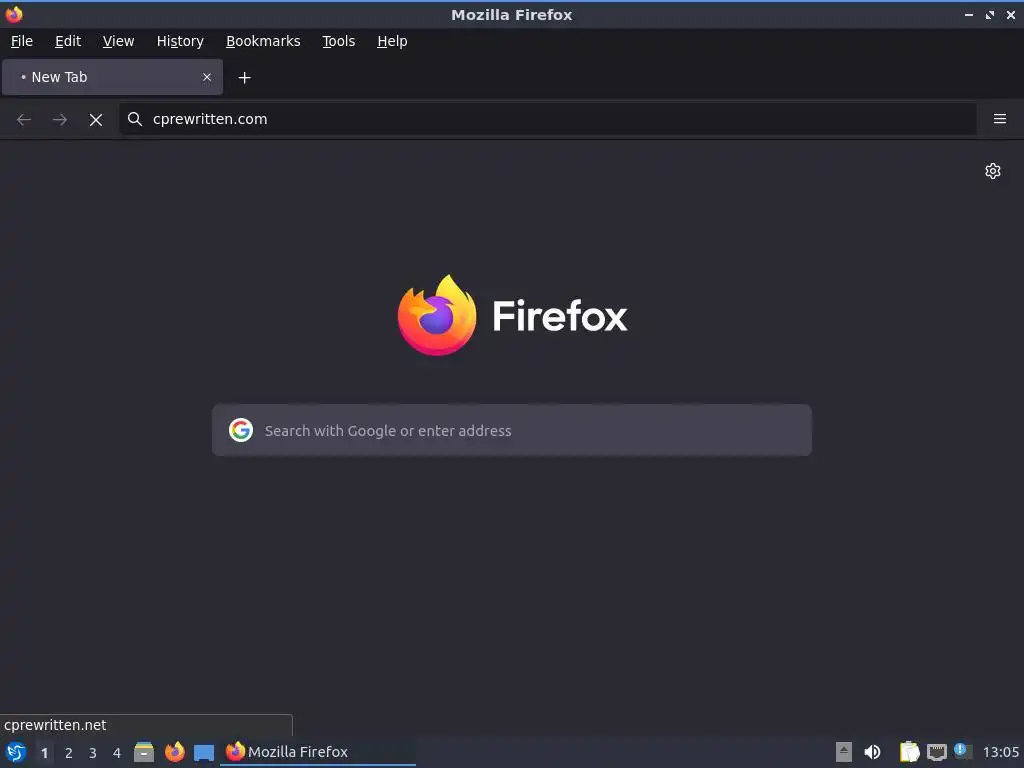The width and height of the screenshot is (1024, 768).
Task: Switch to workspace 3 in the taskbar
Action: pos(93,753)
